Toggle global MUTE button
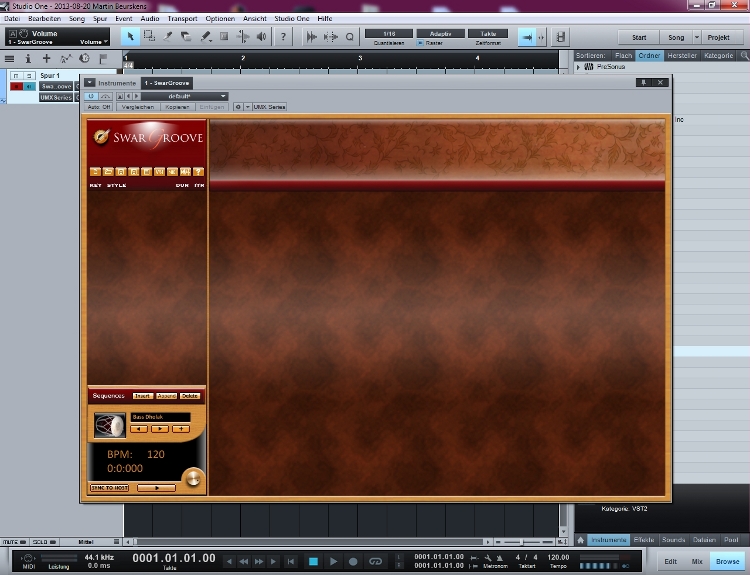This screenshot has width=750, height=575. coord(14,542)
